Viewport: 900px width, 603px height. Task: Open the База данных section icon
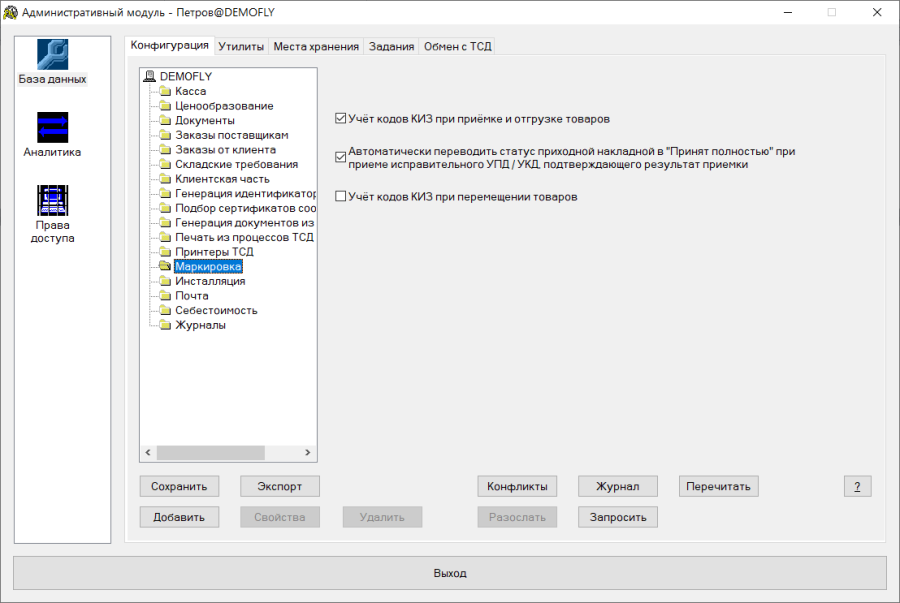click(x=52, y=55)
